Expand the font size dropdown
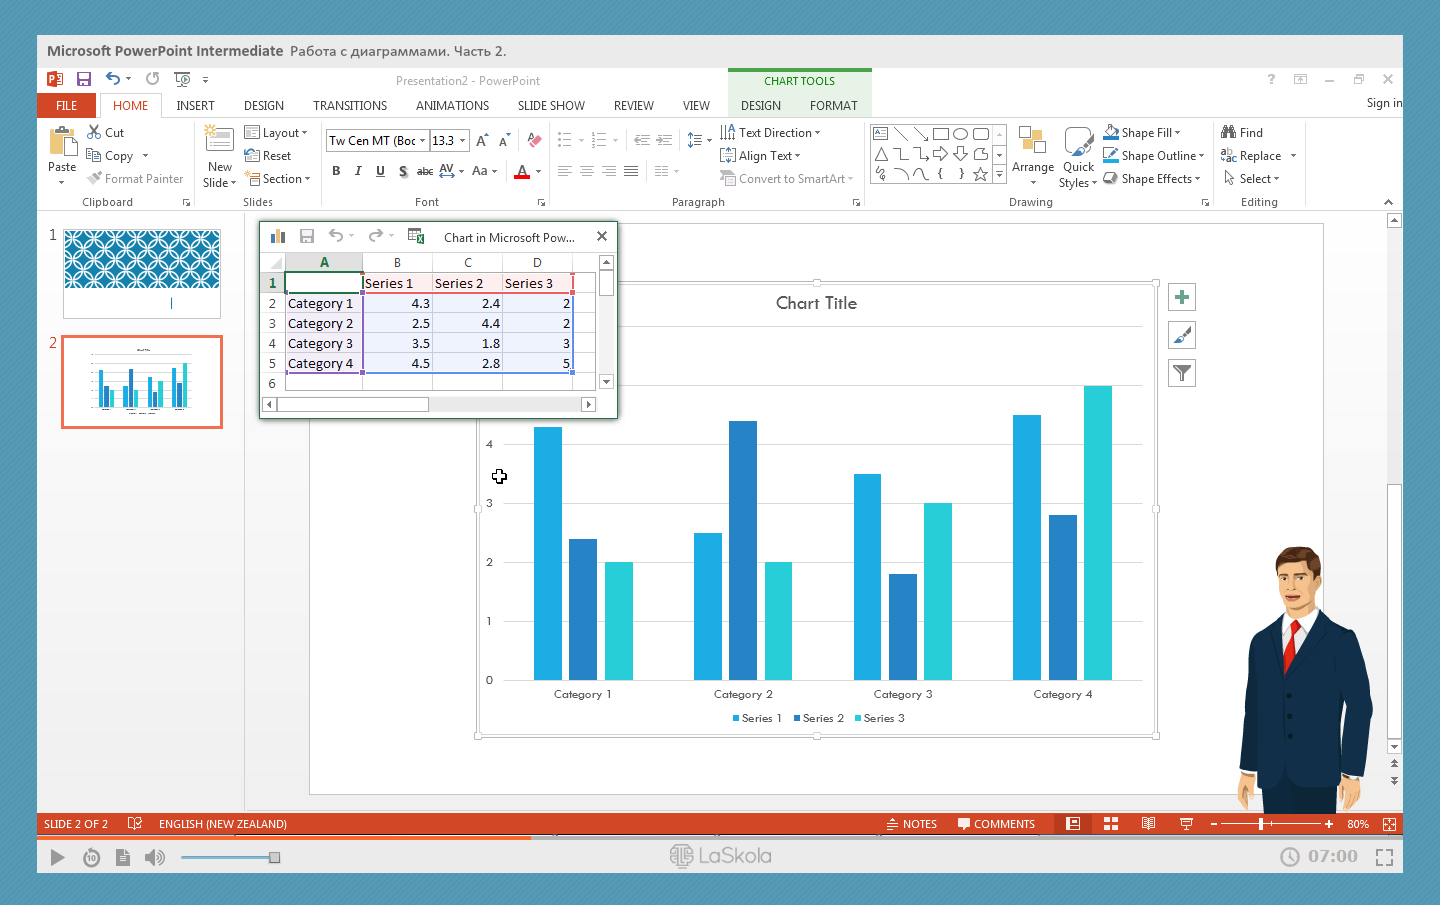Screen dimensions: 1440x905 tap(463, 141)
